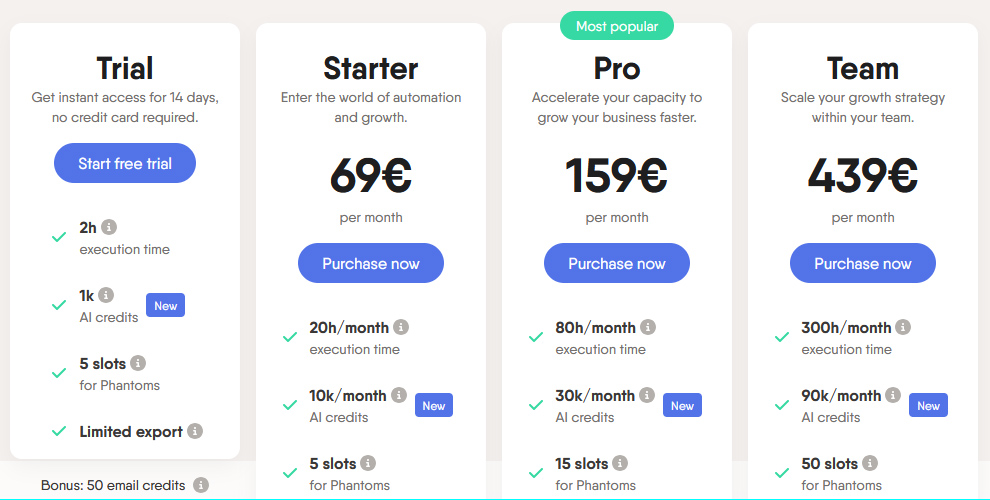
Task: Click info icon next to Team 300h/month
Action: pyautogui.click(x=904, y=327)
